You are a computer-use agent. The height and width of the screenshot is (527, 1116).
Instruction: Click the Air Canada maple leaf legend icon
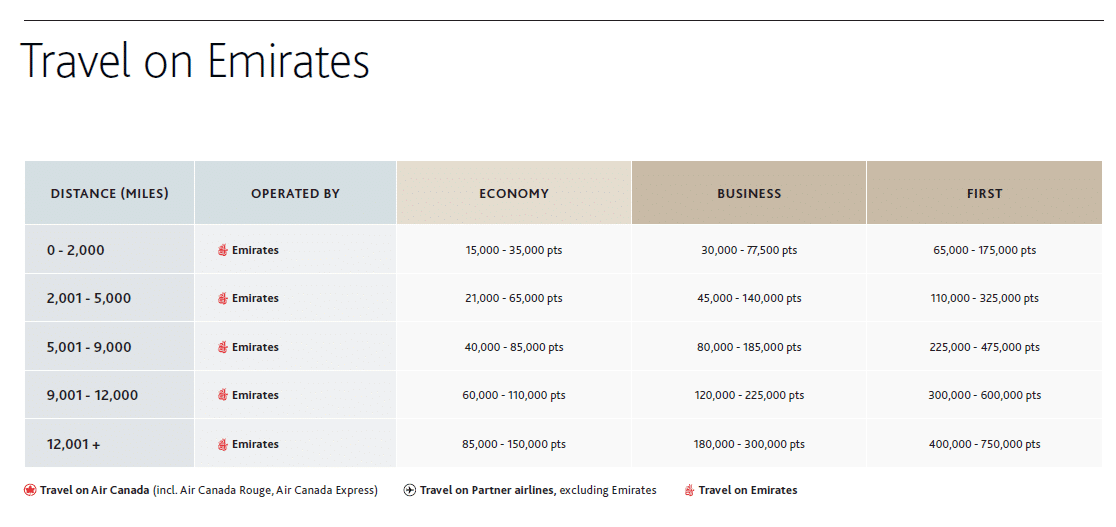pyautogui.click(x=29, y=490)
